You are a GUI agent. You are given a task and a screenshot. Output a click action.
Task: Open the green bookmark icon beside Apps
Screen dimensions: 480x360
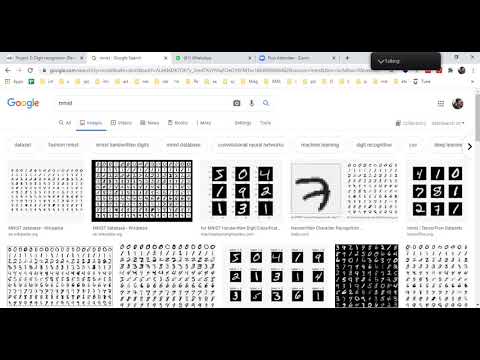click(x=31, y=81)
